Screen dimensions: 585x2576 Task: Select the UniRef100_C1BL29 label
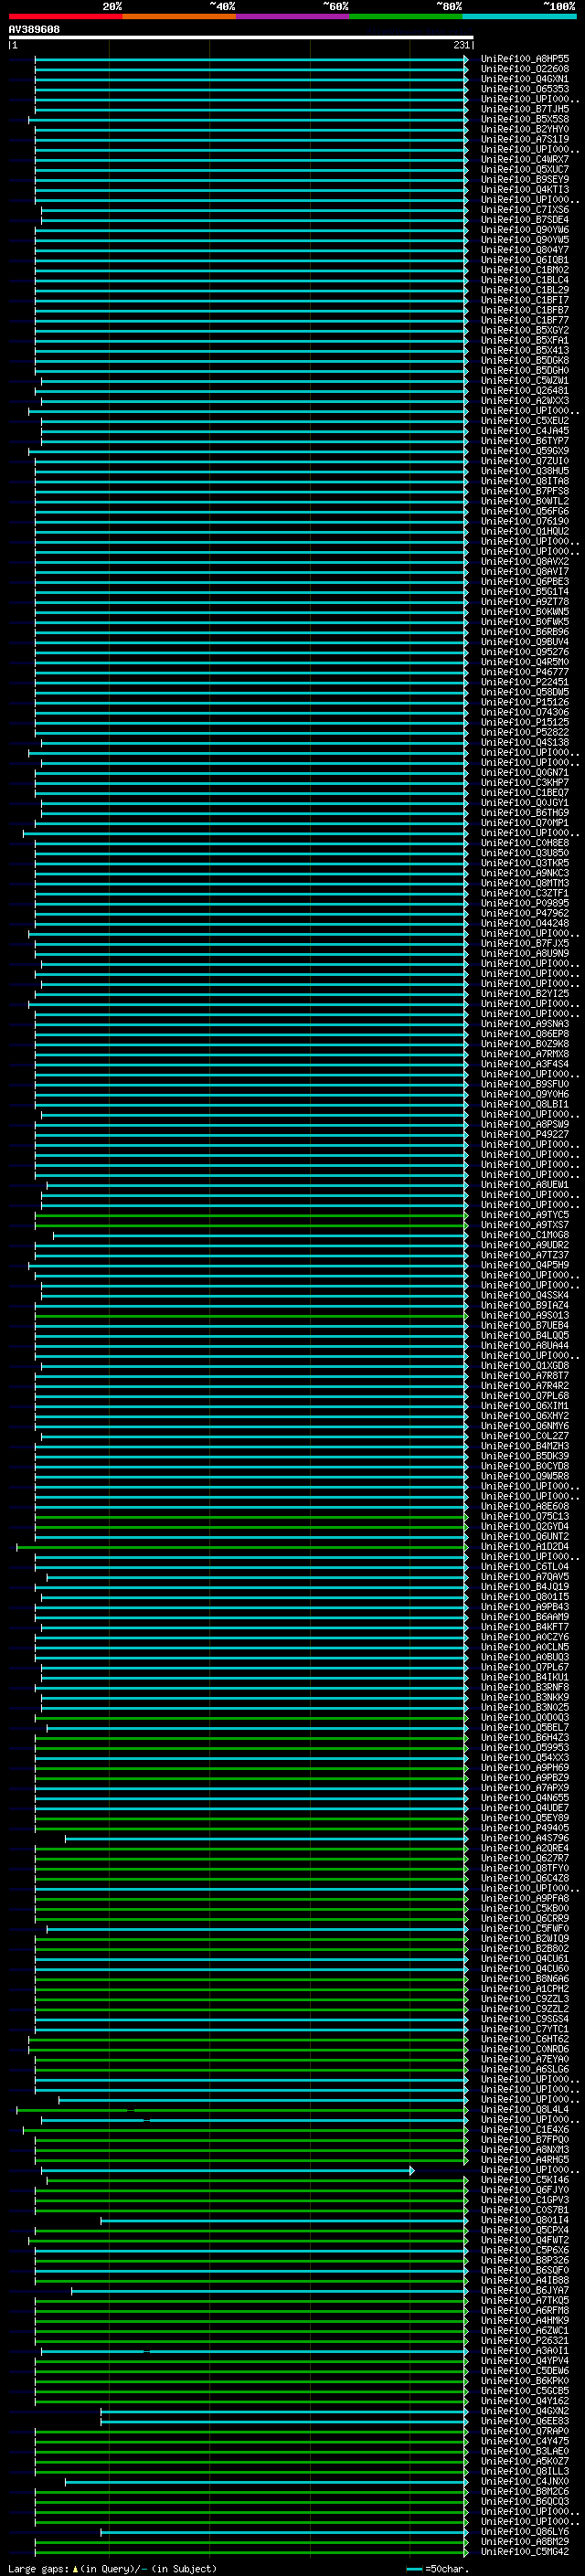525,290
